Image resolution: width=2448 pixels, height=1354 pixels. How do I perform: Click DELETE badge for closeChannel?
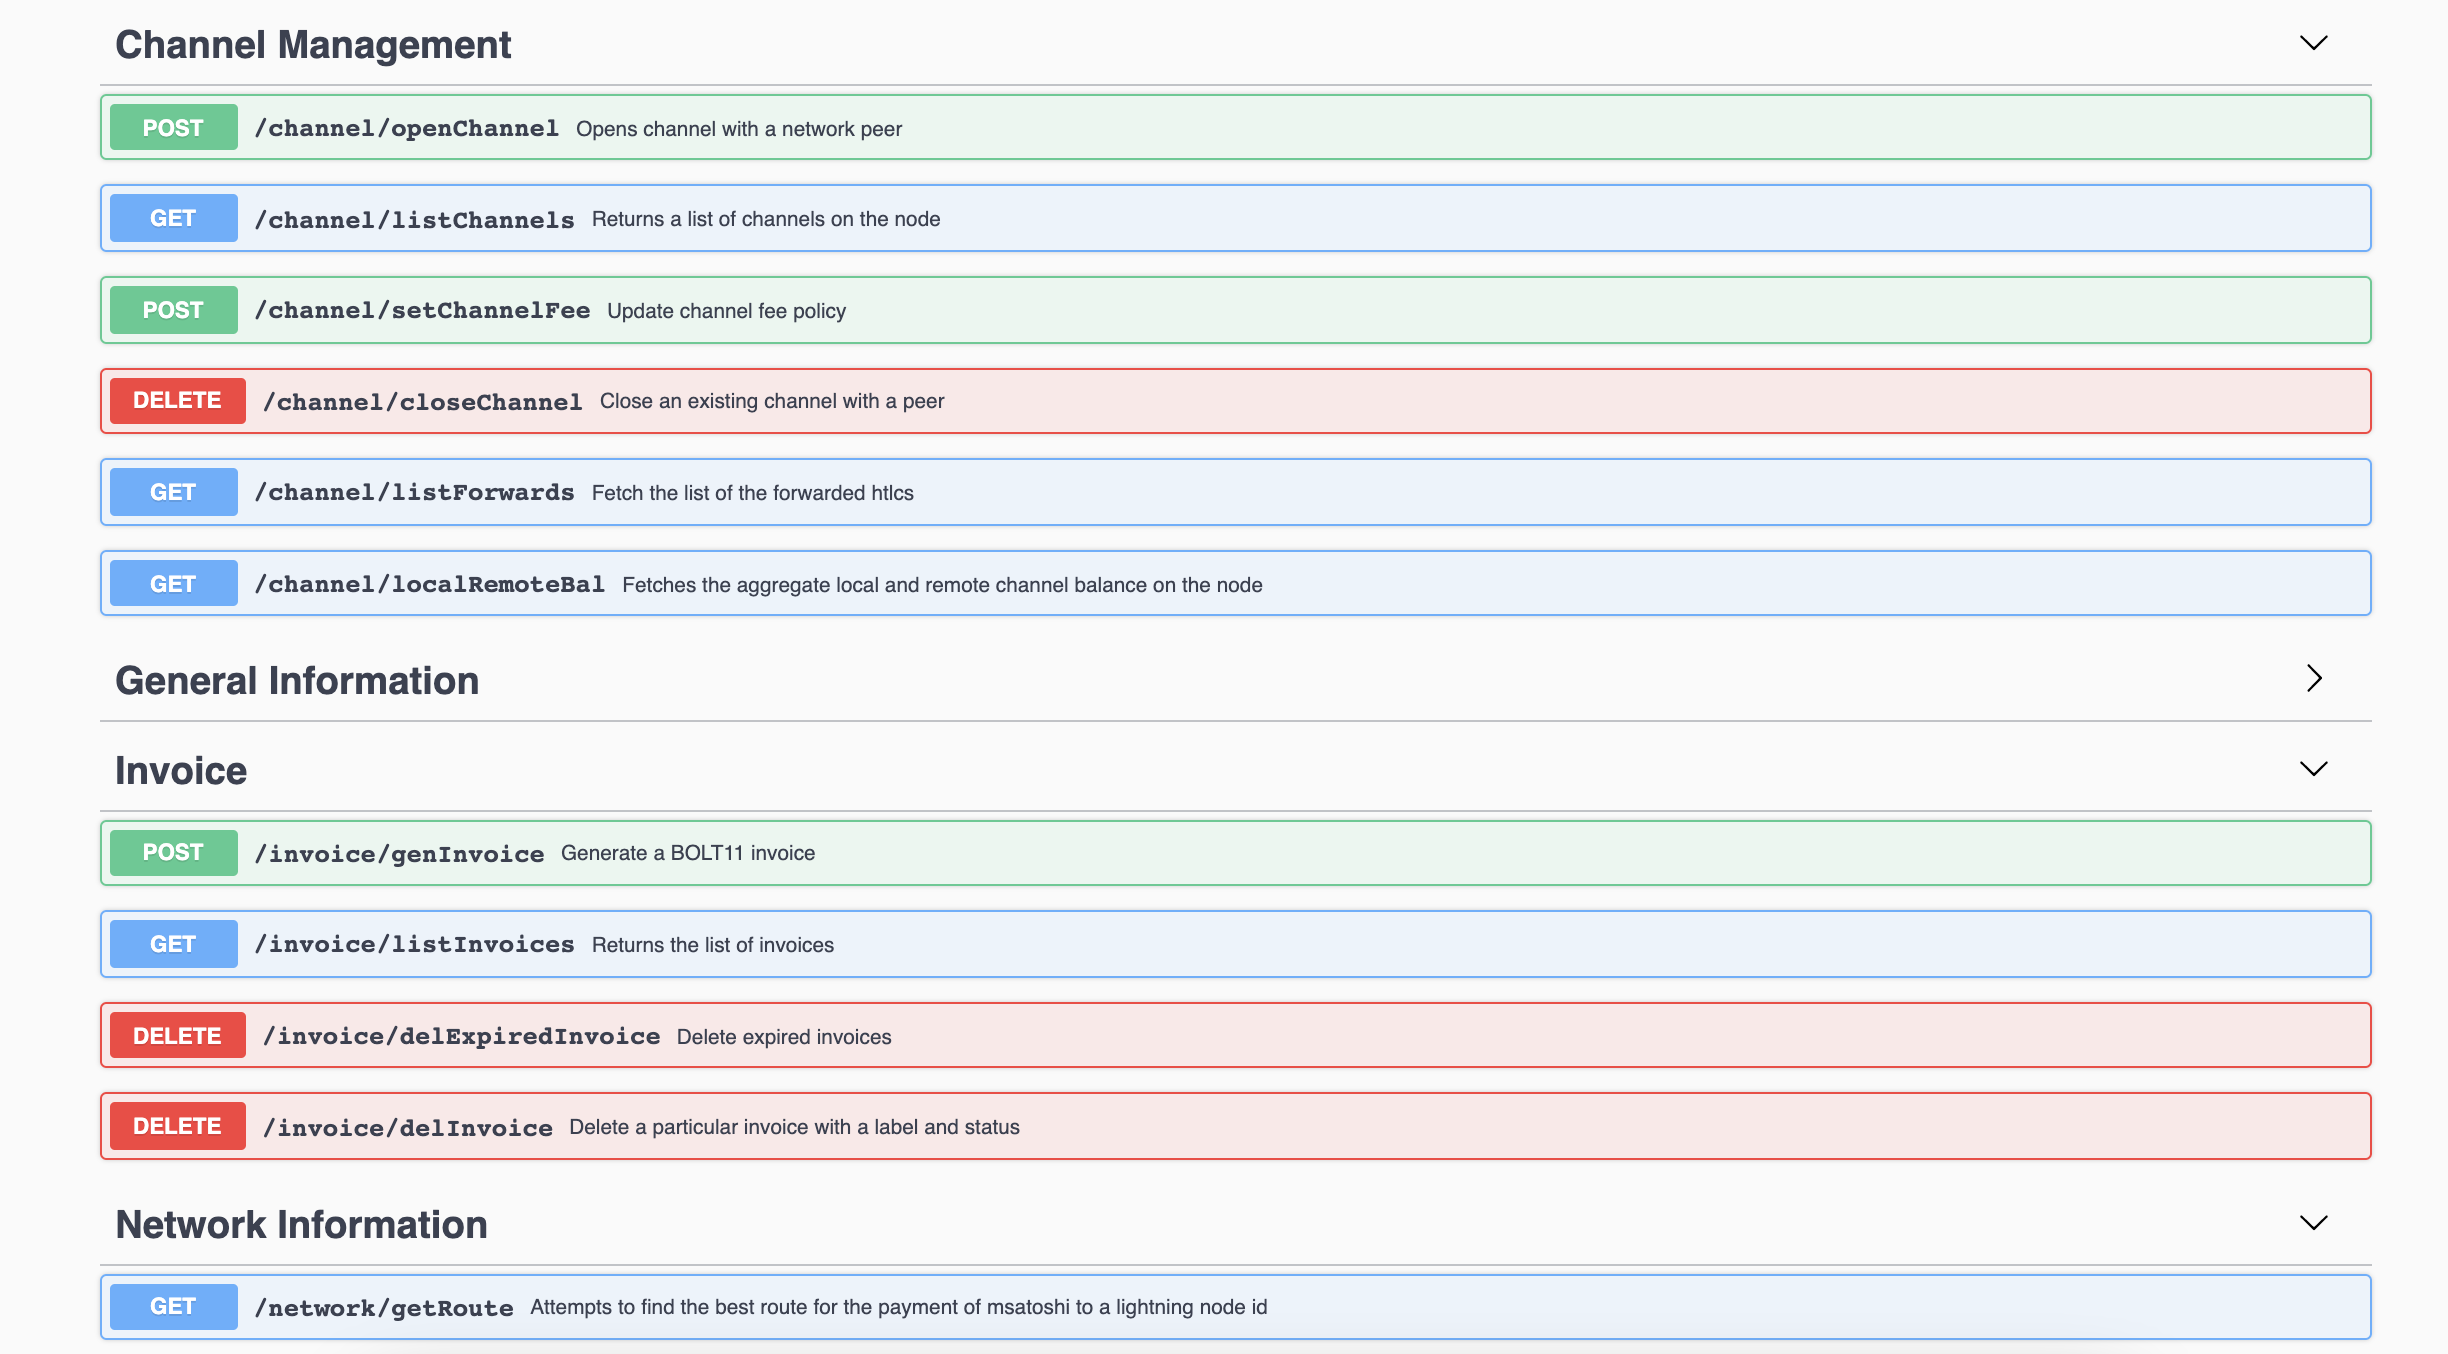point(177,400)
